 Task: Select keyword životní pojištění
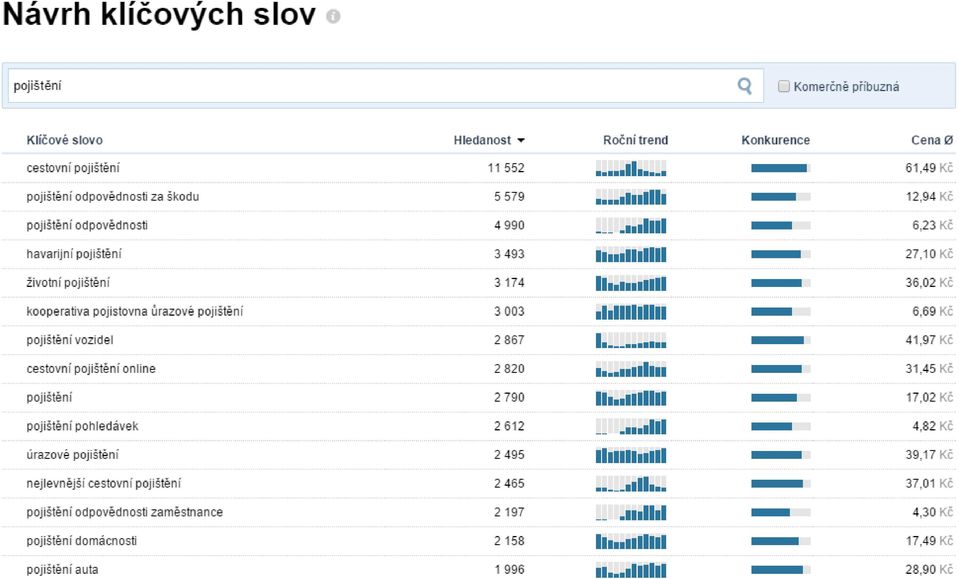point(68,282)
